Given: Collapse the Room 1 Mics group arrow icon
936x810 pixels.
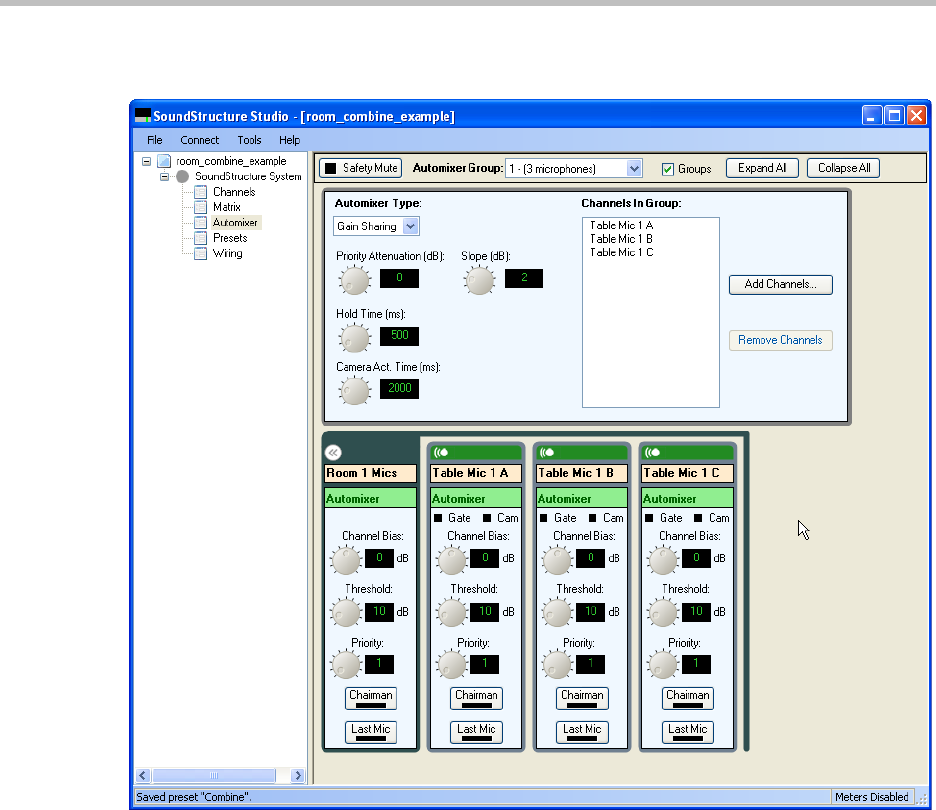Looking at the screenshot, I should click(x=334, y=453).
